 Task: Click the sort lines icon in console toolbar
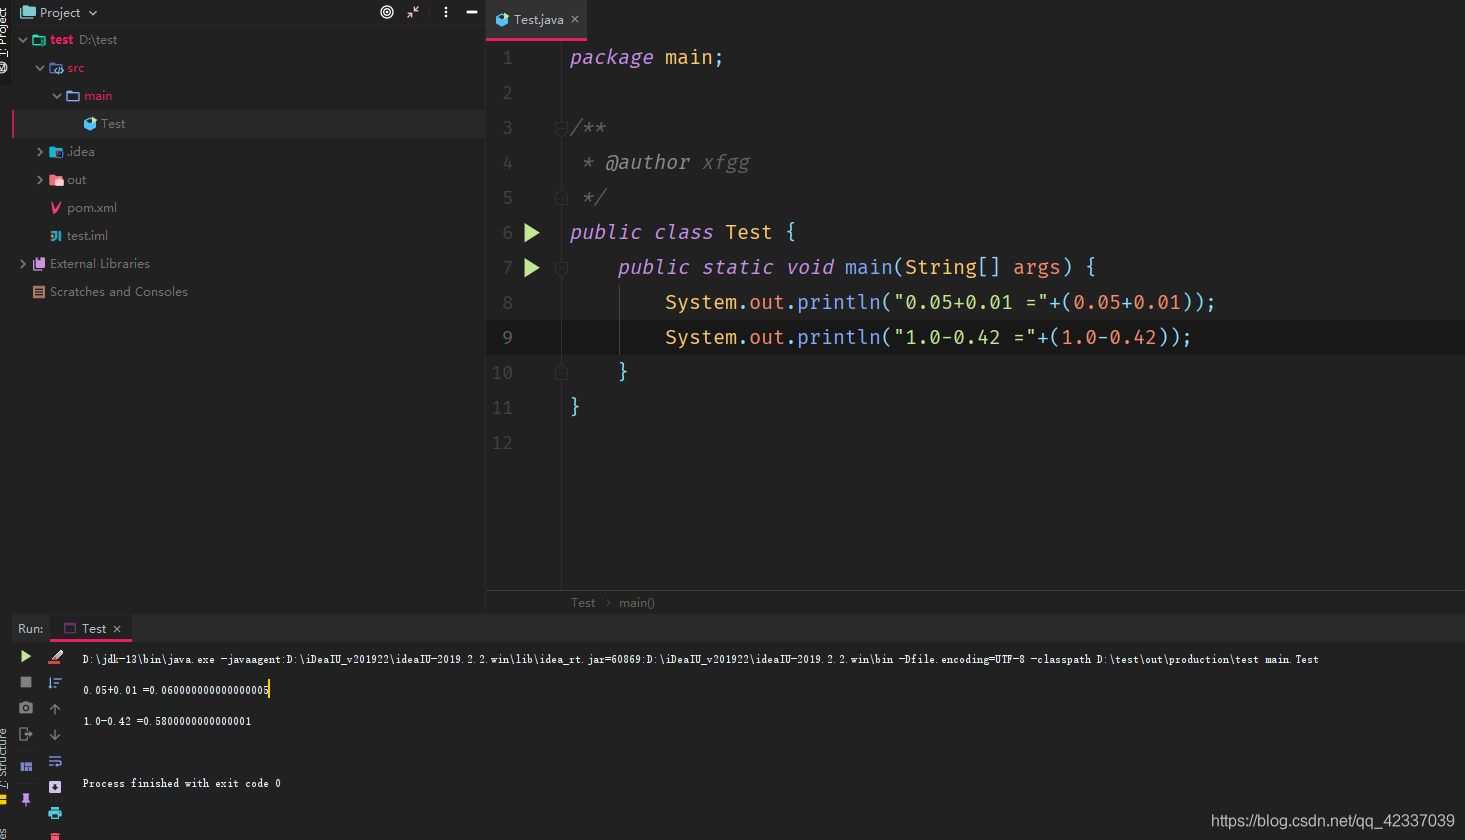55,682
